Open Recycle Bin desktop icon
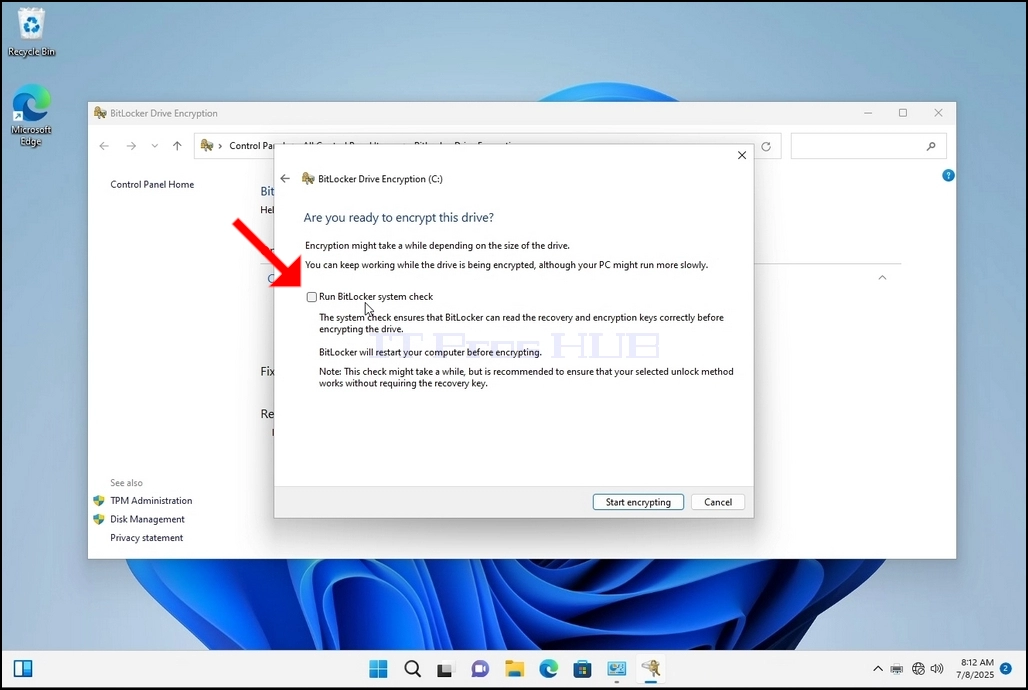This screenshot has width=1028, height=690. pyautogui.click(x=31, y=32)
